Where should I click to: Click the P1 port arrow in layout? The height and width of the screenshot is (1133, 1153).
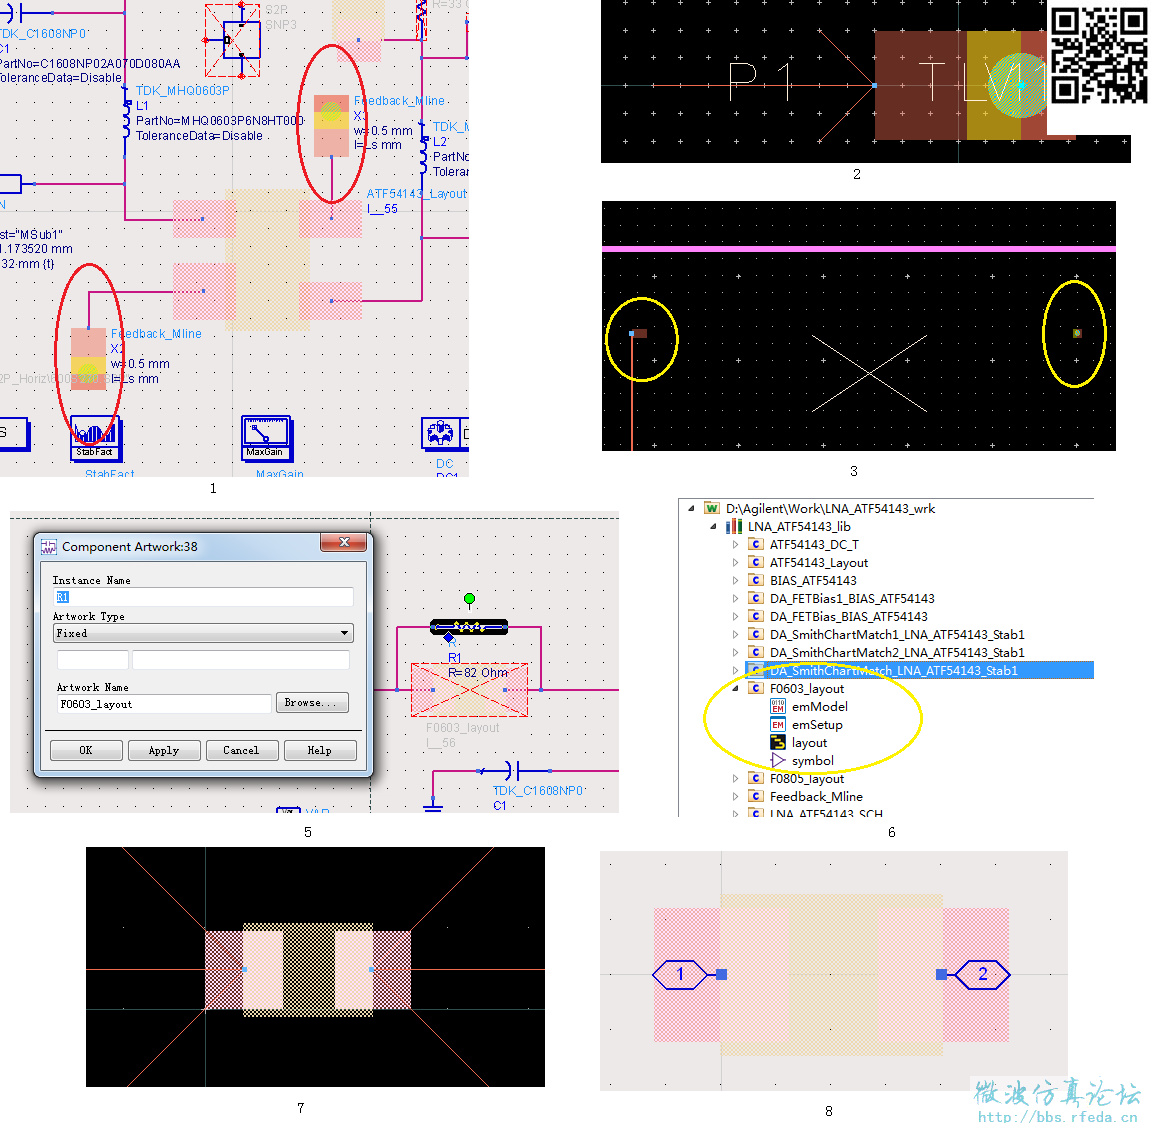pos(846,85)
